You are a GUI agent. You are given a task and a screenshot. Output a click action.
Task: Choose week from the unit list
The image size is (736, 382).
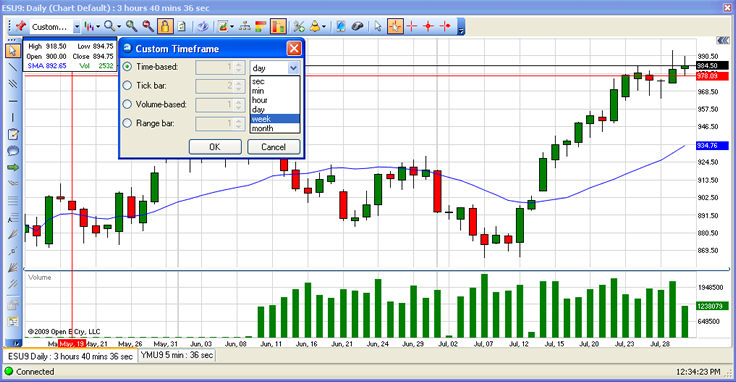tap(275, 119)
